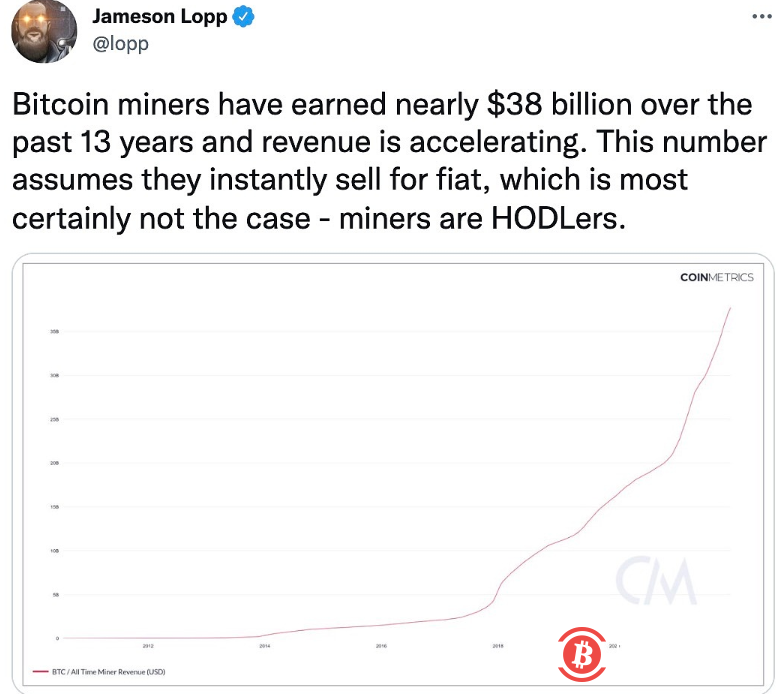Click the blue verified badge
The height and width of the screenshot is (694, 776).
click(243, 17)
